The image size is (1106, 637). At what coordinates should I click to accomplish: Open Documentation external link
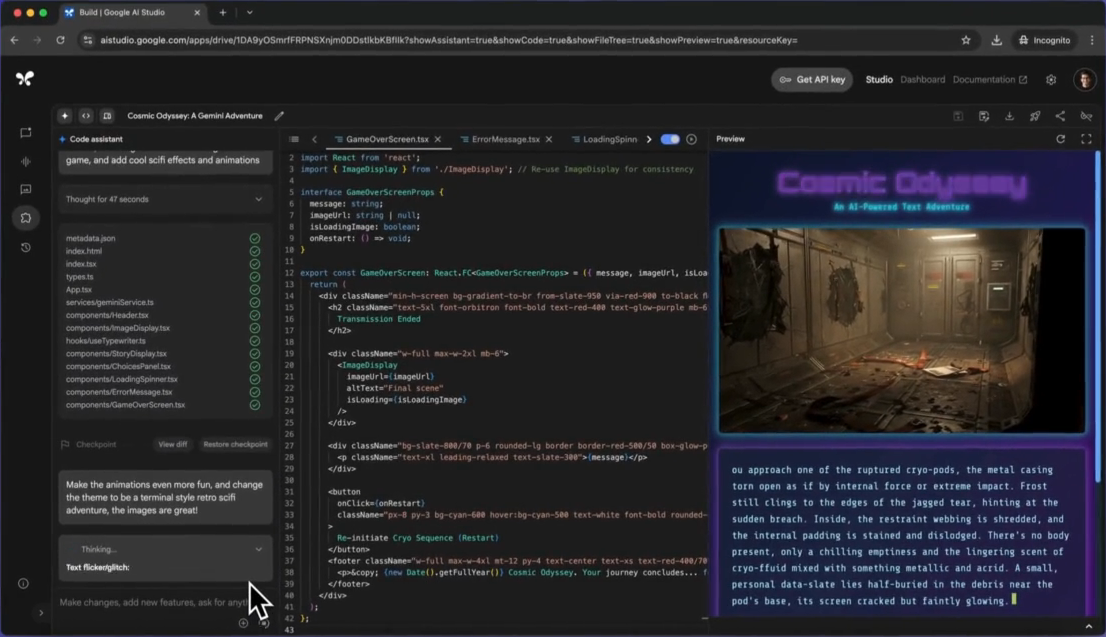pos(990,80)
